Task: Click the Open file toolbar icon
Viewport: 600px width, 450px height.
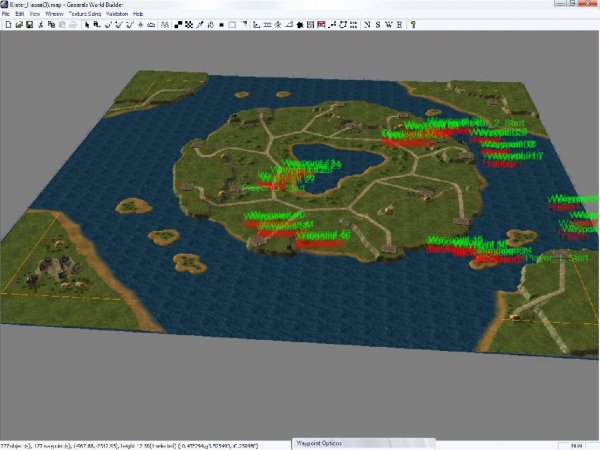Action: coord(19,24)
